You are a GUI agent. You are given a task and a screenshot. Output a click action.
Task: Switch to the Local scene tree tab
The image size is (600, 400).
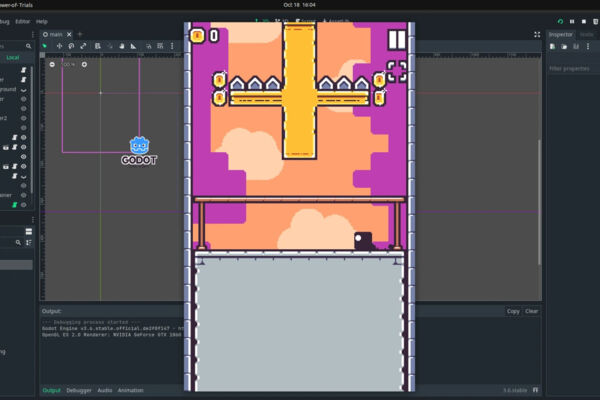point(13,57)
